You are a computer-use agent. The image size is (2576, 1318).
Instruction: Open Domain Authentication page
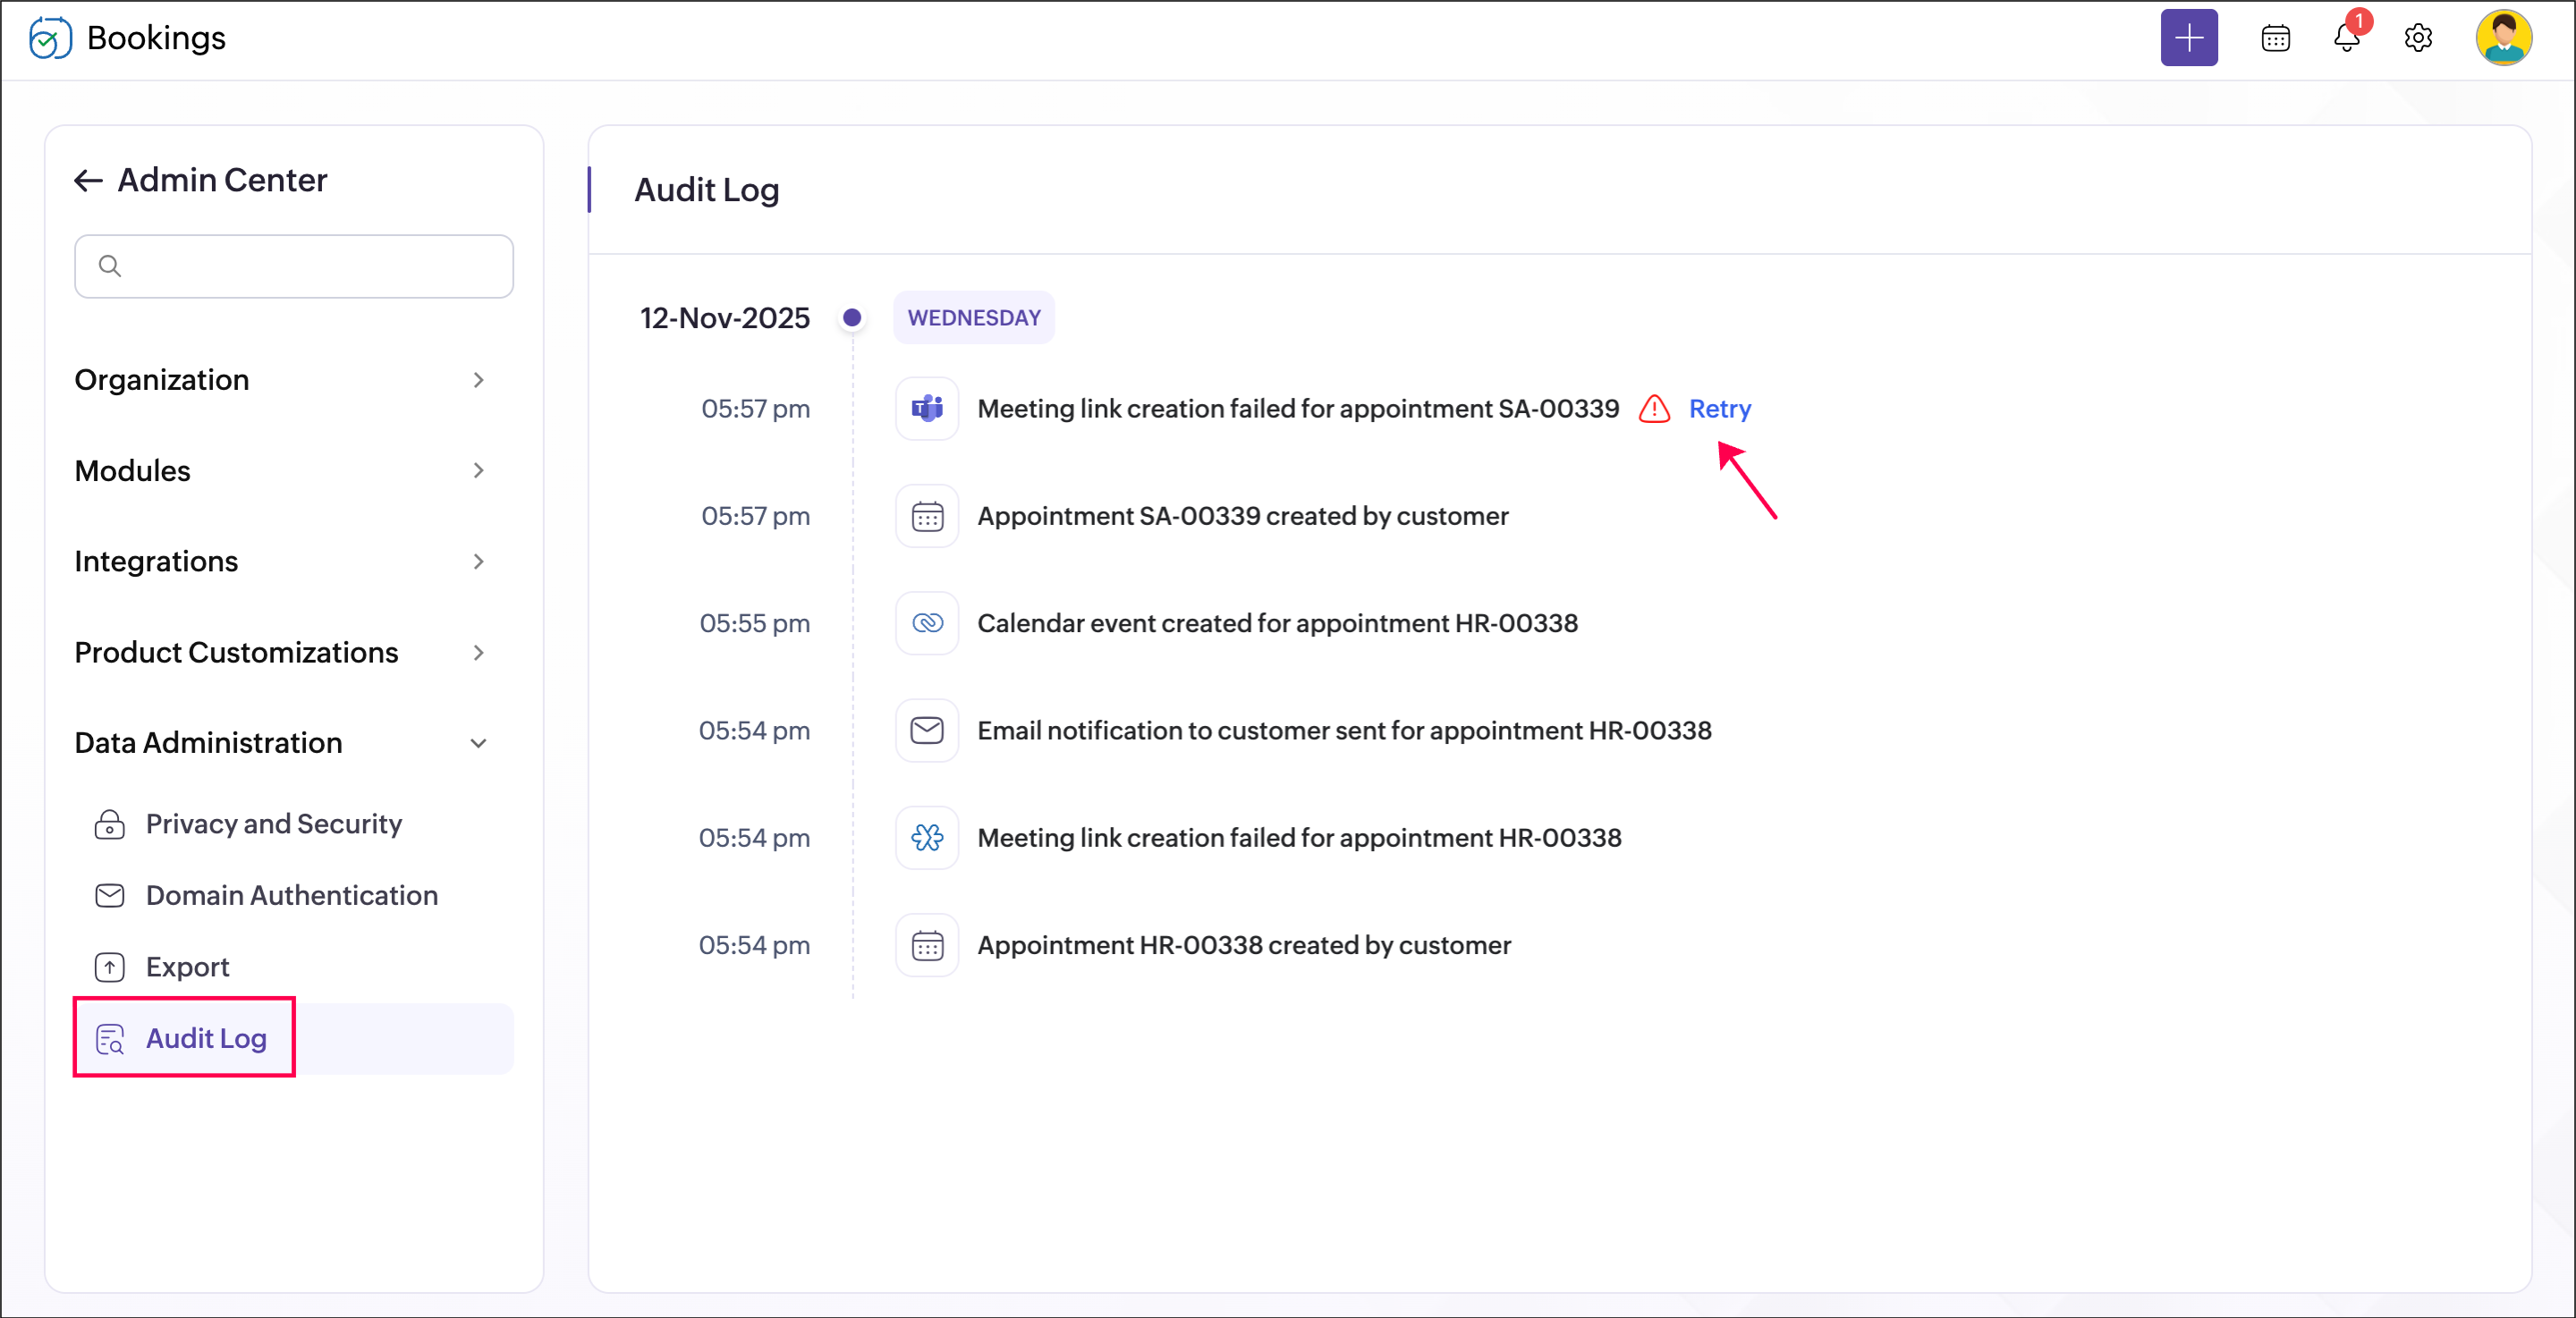291,895
